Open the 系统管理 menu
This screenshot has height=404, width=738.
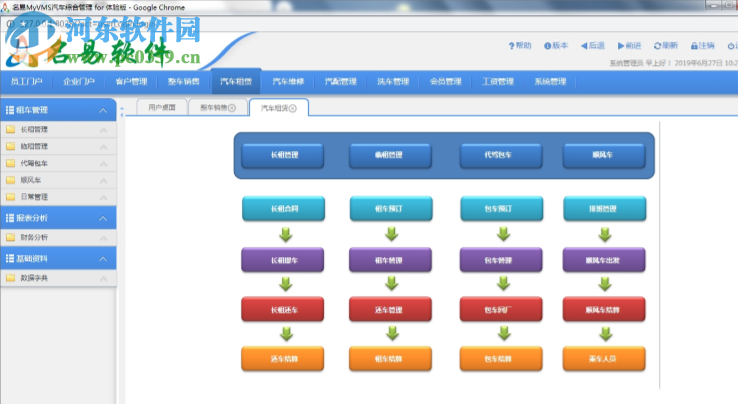(x=550, y=81)
